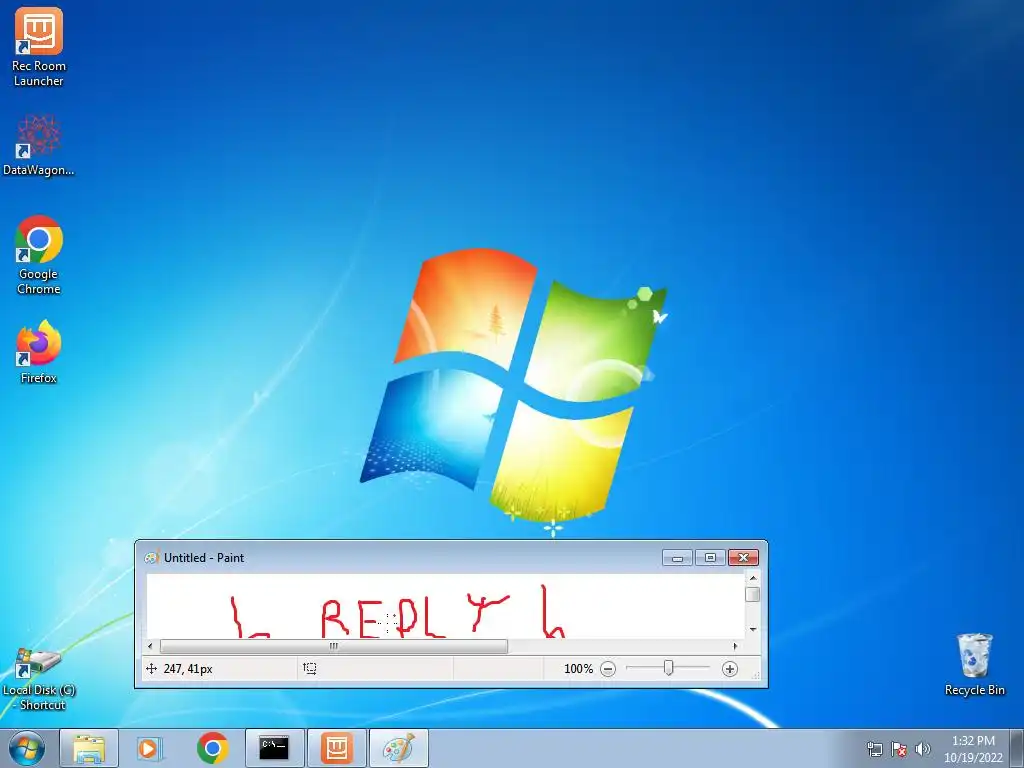Maximize the Paint window
Image resolution: width=1024 pixels, height=768 pixels.
(710, 558)
